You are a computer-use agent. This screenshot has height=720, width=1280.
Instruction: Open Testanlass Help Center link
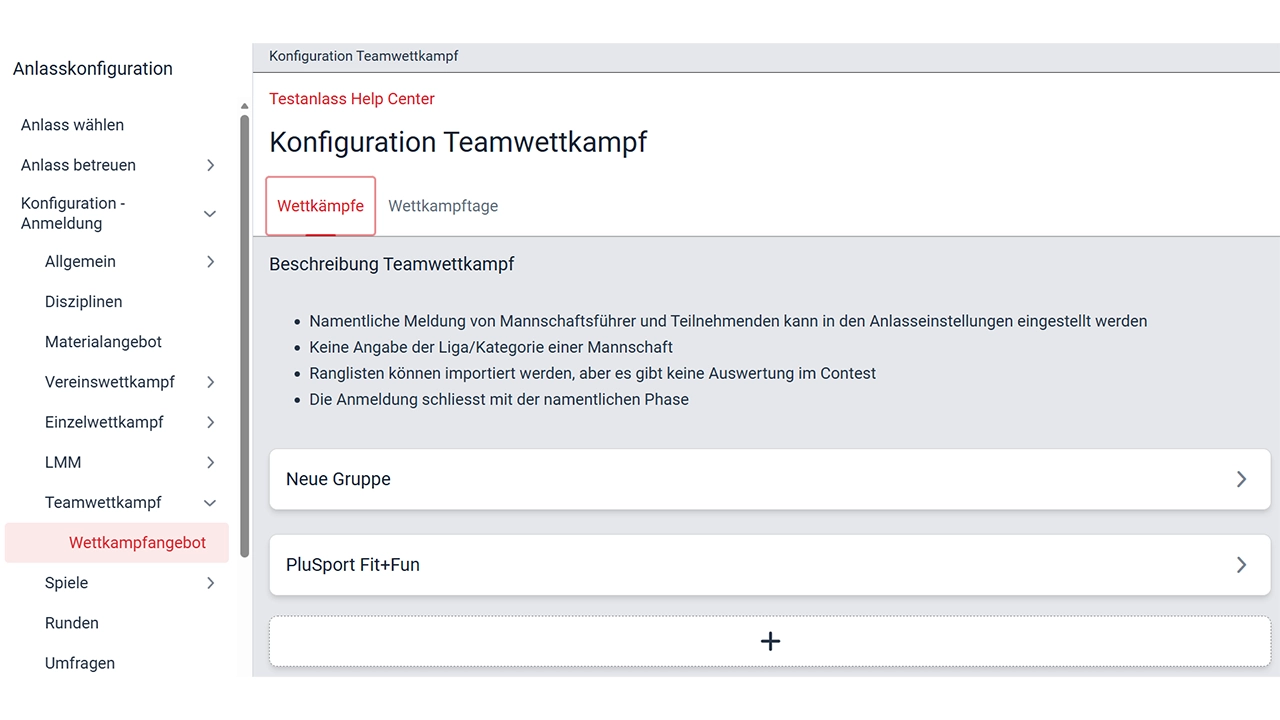point(352,99)
